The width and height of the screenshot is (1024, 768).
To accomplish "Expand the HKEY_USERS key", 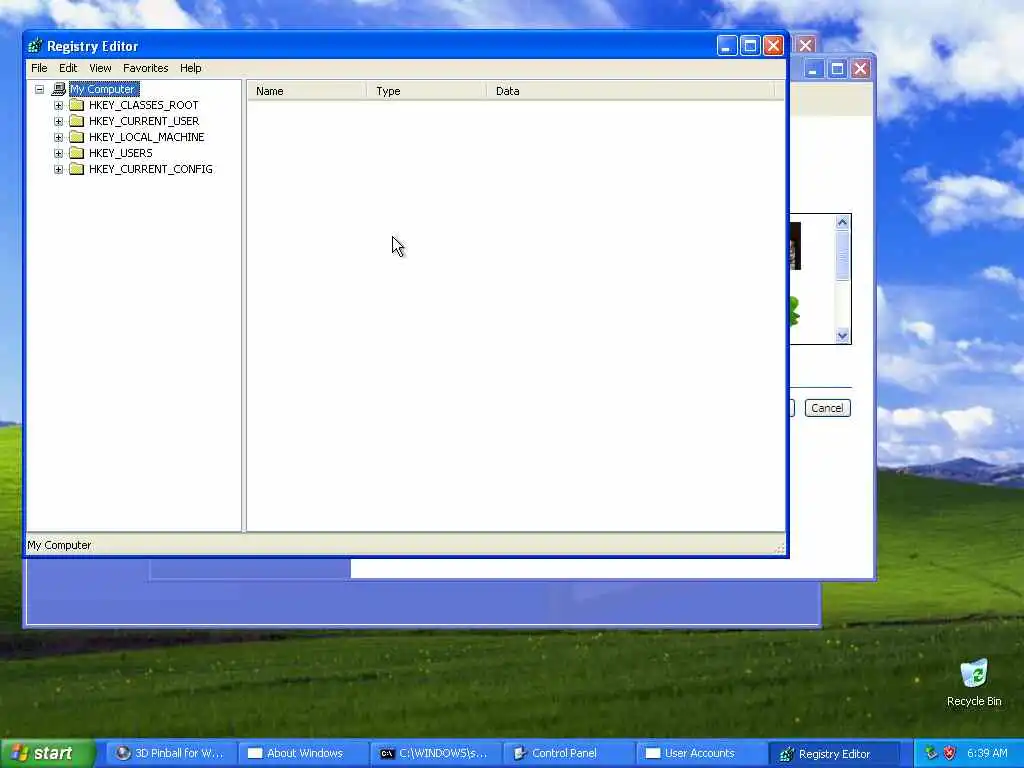I will point(59,153).
